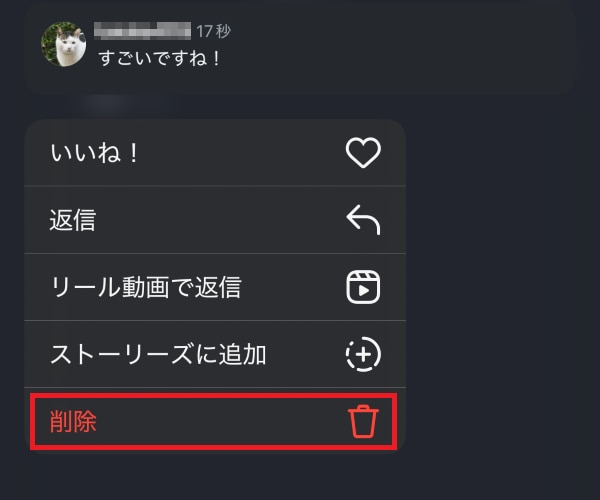Click the red trash can icon
The image size is (600, 500).
pyautogui.click(x=363, y=421)
